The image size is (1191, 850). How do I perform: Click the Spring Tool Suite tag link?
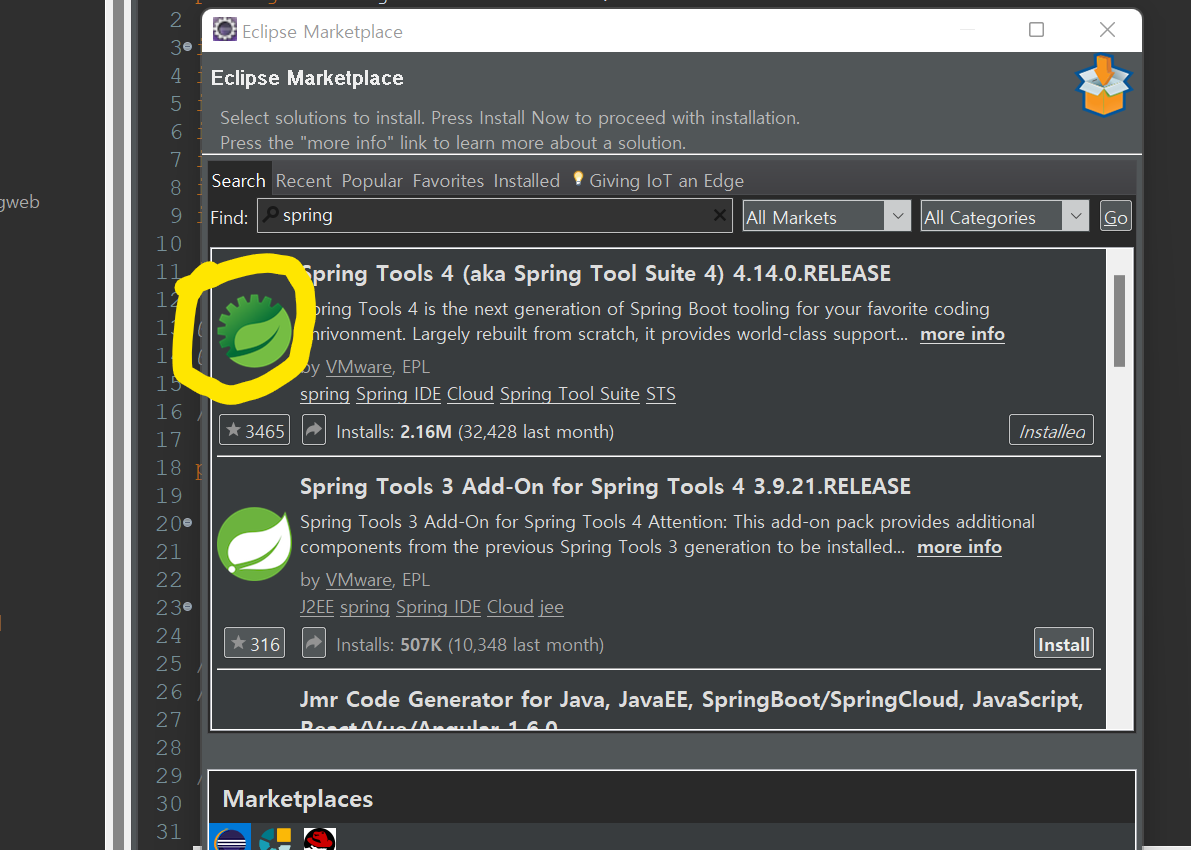tap(570, 393)
